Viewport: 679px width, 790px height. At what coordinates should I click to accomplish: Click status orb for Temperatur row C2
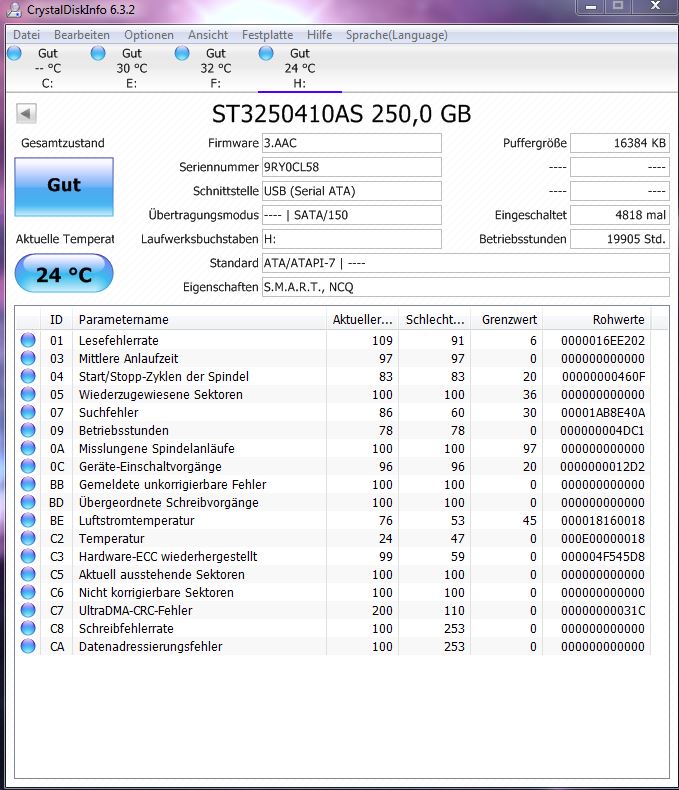coord(28,538)
